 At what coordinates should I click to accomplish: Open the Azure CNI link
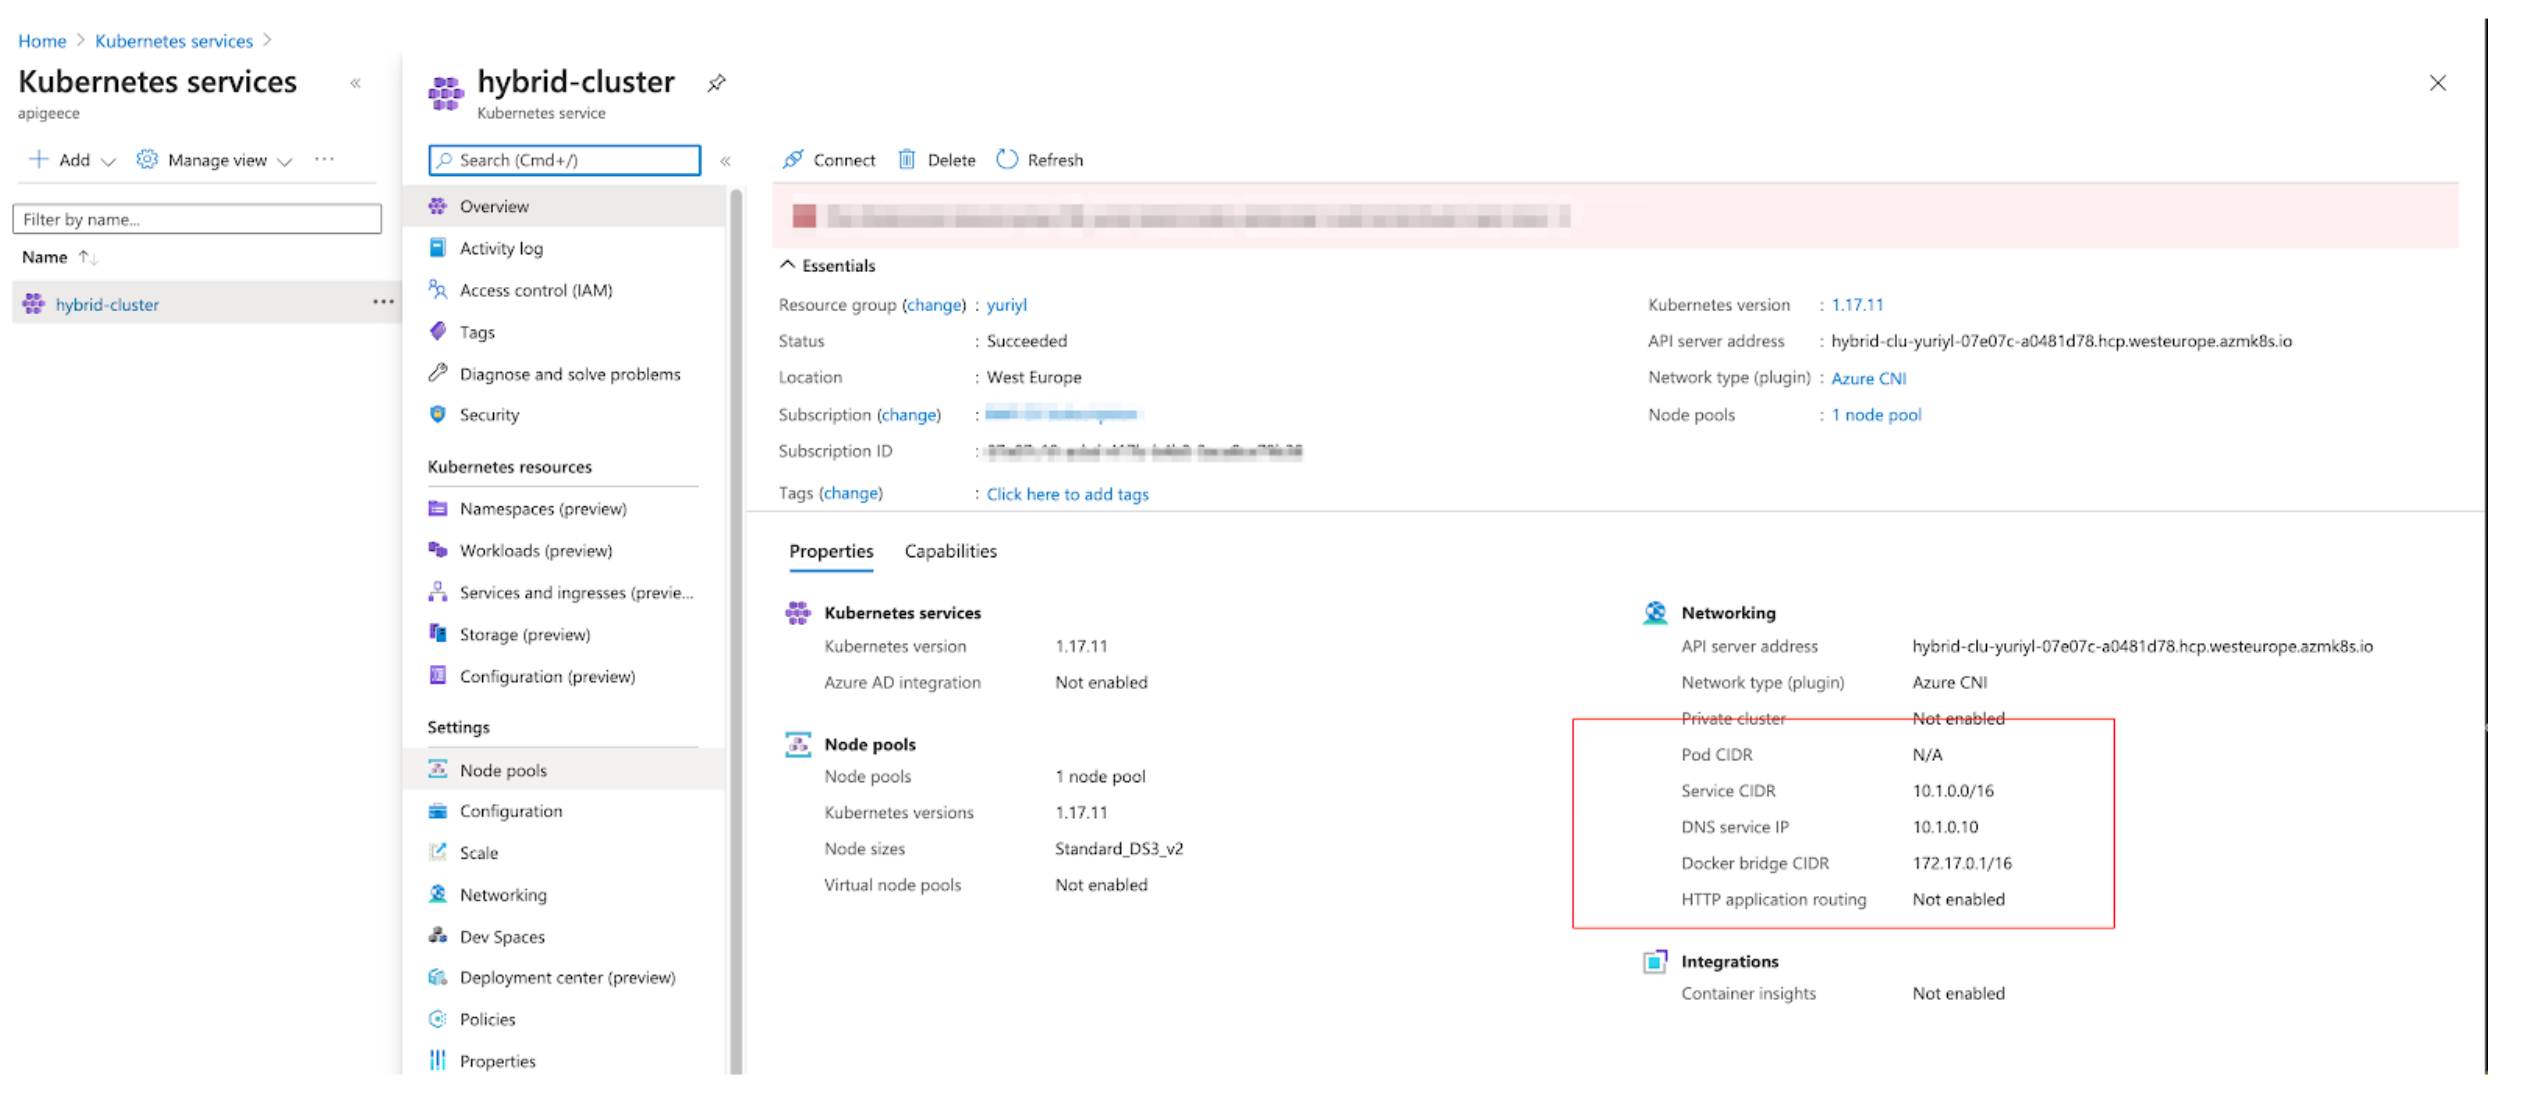[1868, 378]
